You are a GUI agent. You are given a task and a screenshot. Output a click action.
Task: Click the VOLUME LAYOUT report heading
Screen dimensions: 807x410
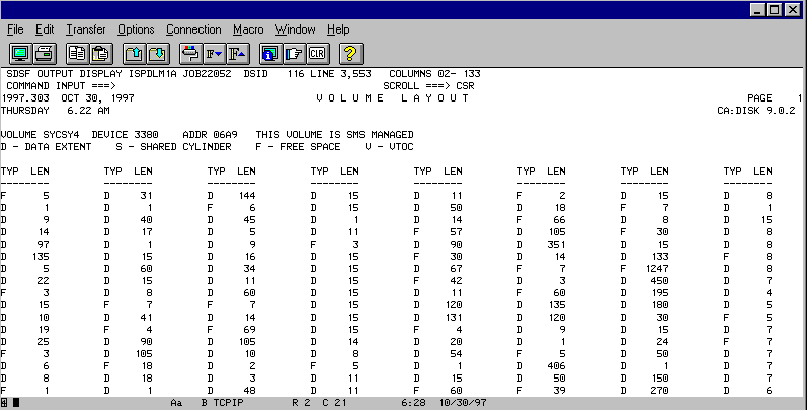click(x=393, y=98)
